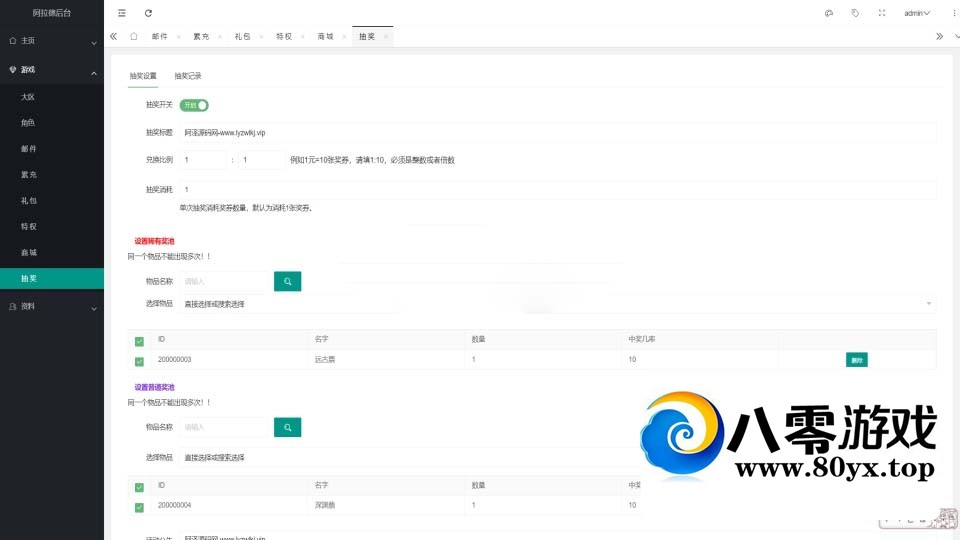Expand the 主页 sidebar menu
This screenshot has height=540, width=960.
coord(52,41)
